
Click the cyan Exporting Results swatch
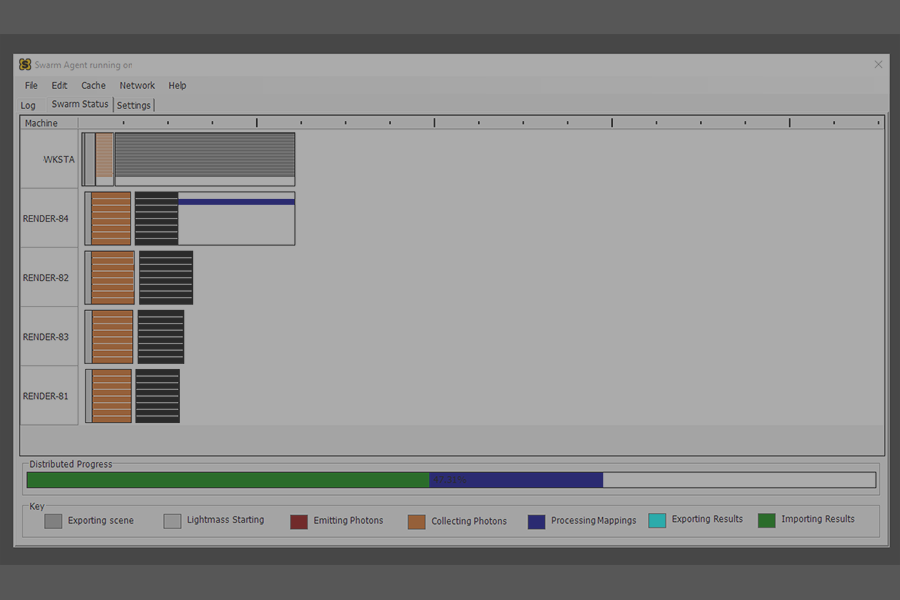pyautogui.click(x=656, y=521)
